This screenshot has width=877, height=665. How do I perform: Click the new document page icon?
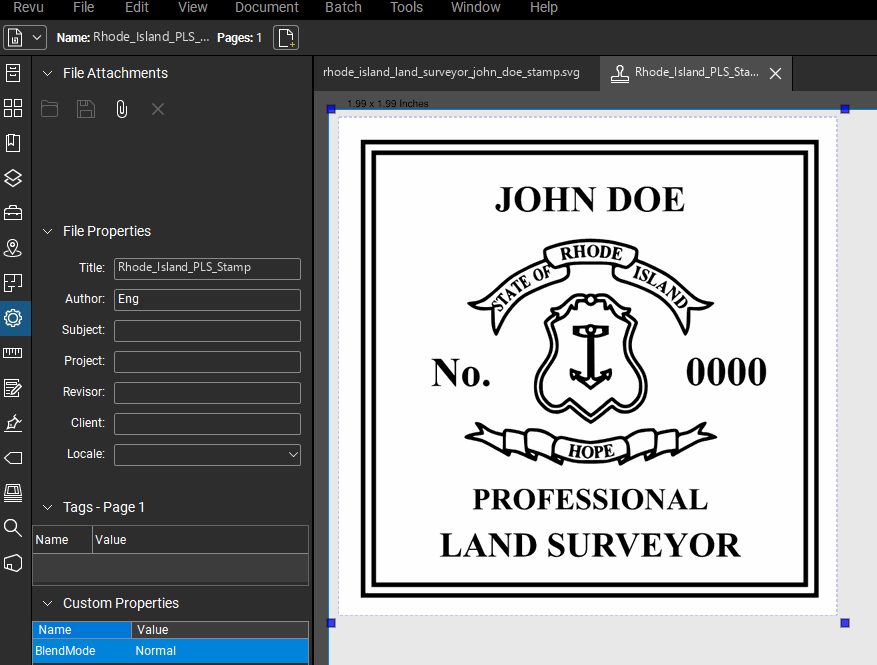(x=286, y=37)
